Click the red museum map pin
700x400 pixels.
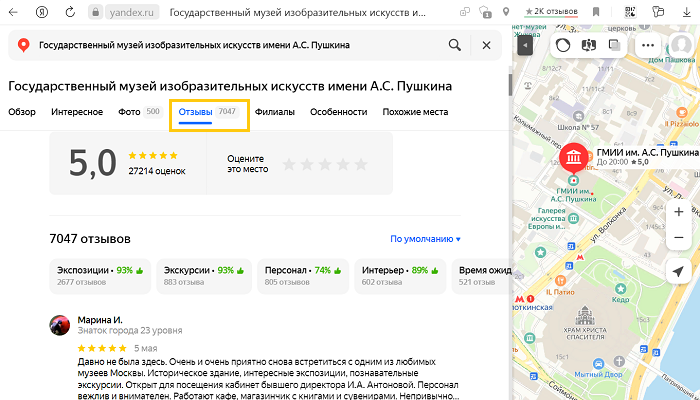point(574,158)
